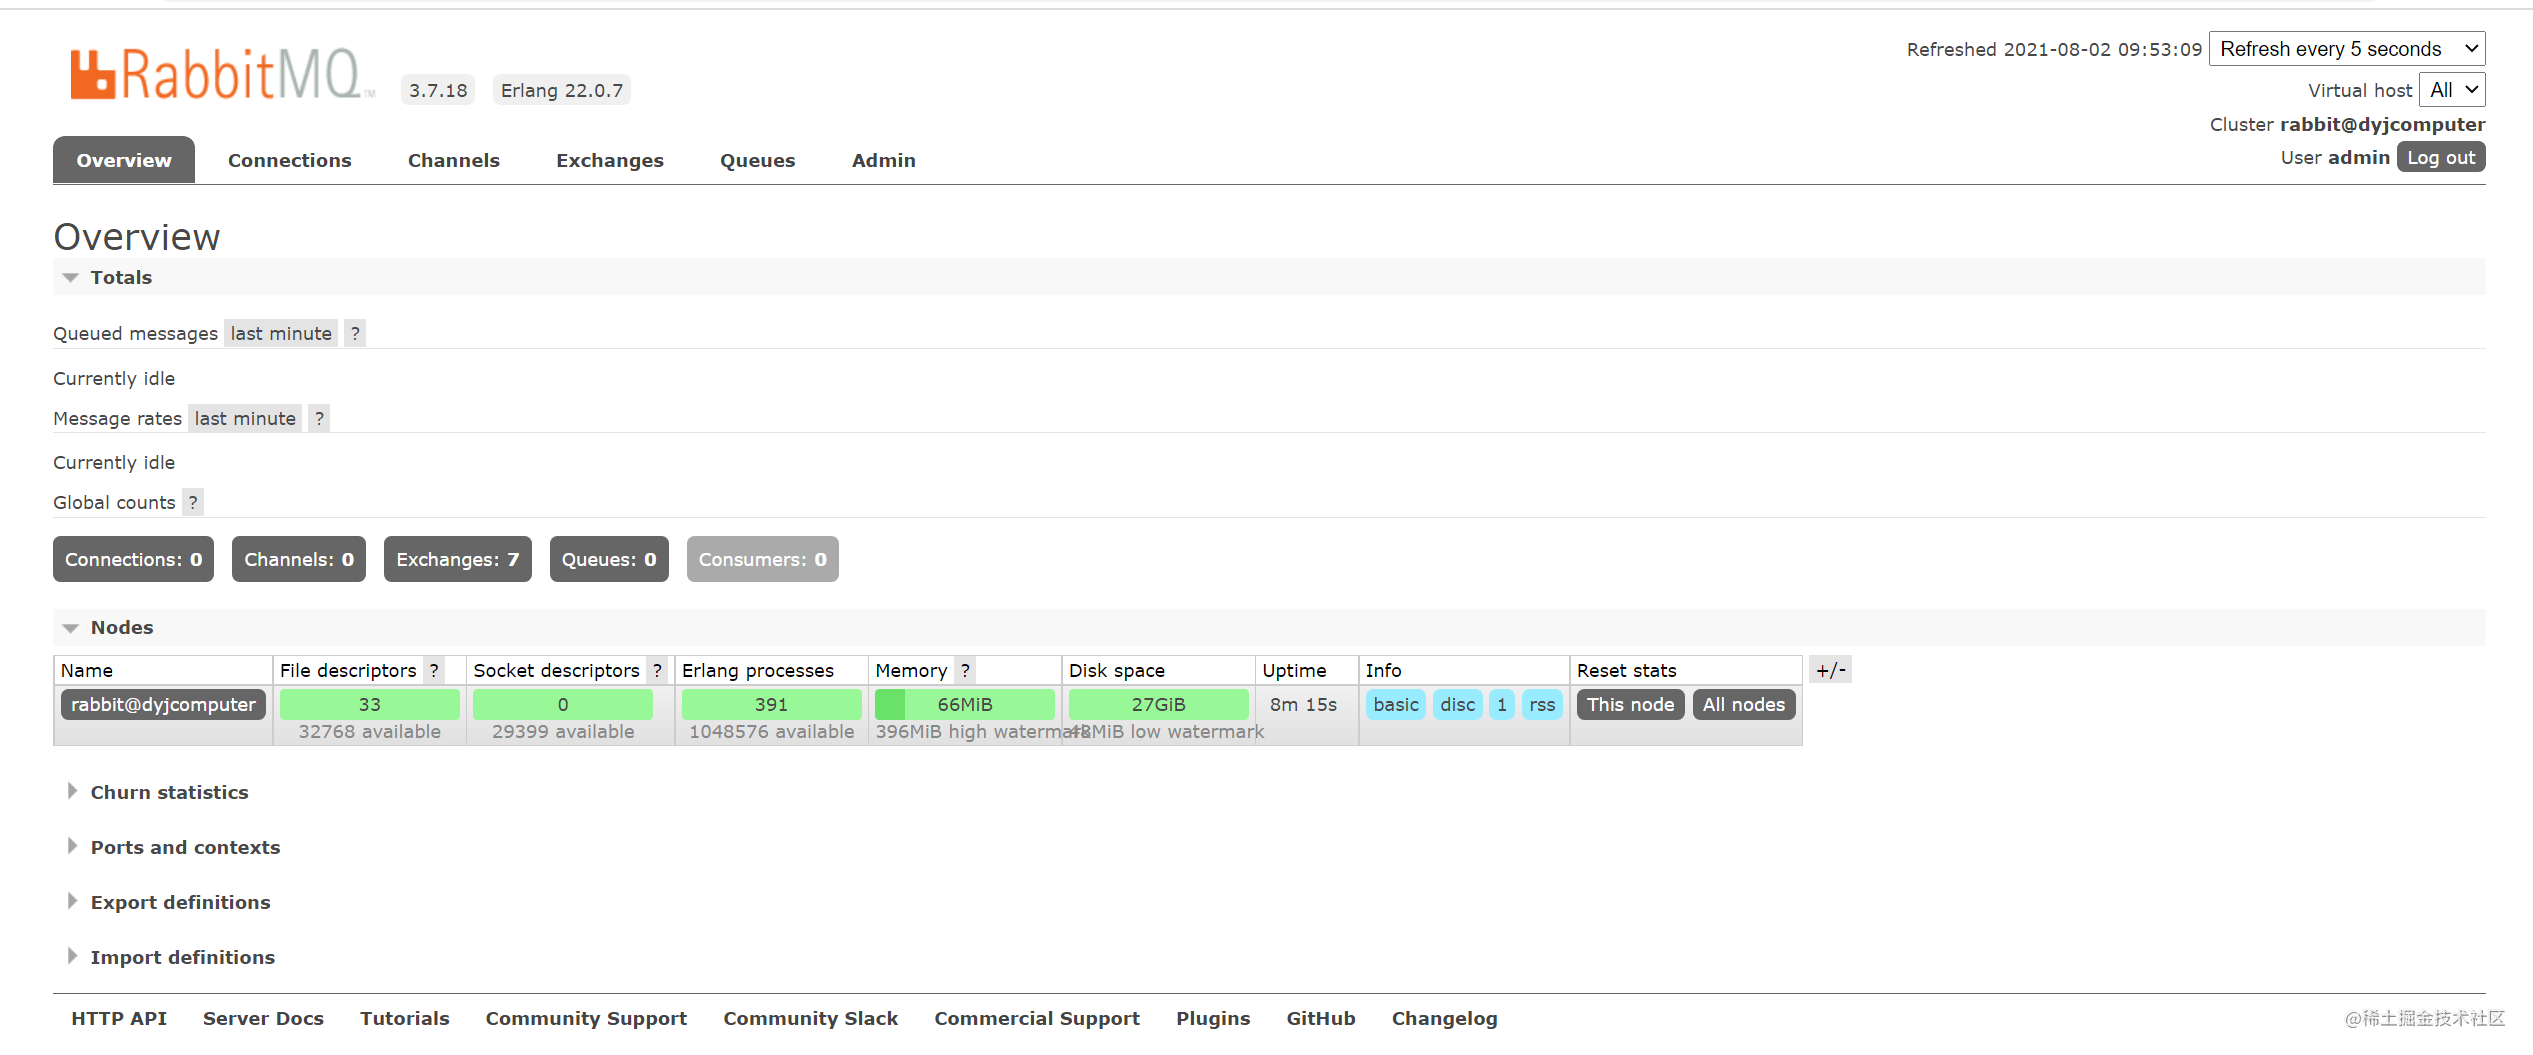Click the Memory usage bar showing 66MiB
Image resolution: width=2533 pixels, height=1055 pixels.
[x=965, y=704]
